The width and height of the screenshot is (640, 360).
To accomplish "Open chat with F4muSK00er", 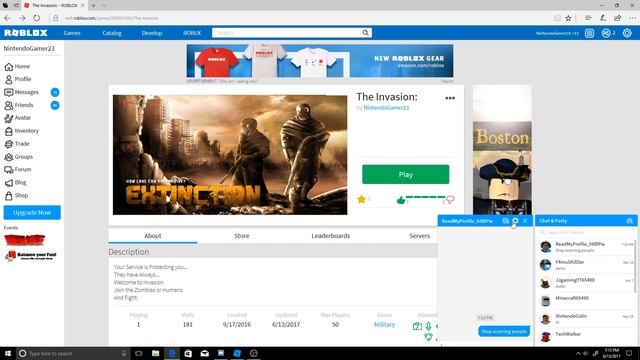I will [x=586, y=264].
